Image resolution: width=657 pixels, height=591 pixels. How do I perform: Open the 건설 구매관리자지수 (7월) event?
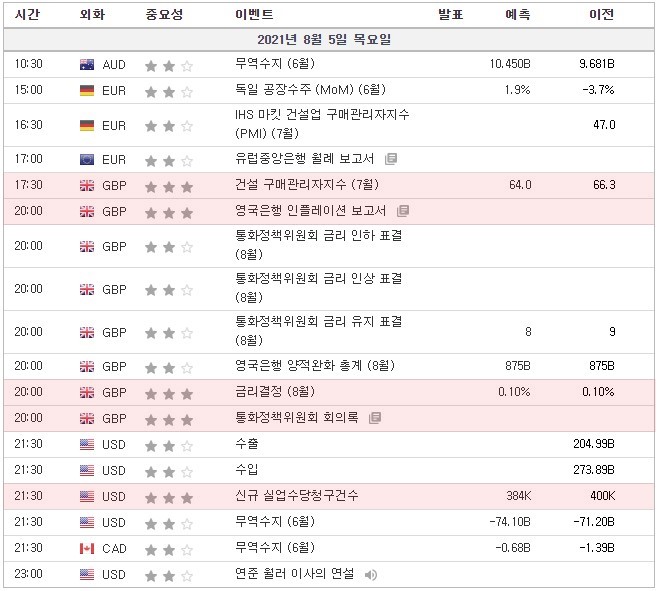[x=304, y=185]
